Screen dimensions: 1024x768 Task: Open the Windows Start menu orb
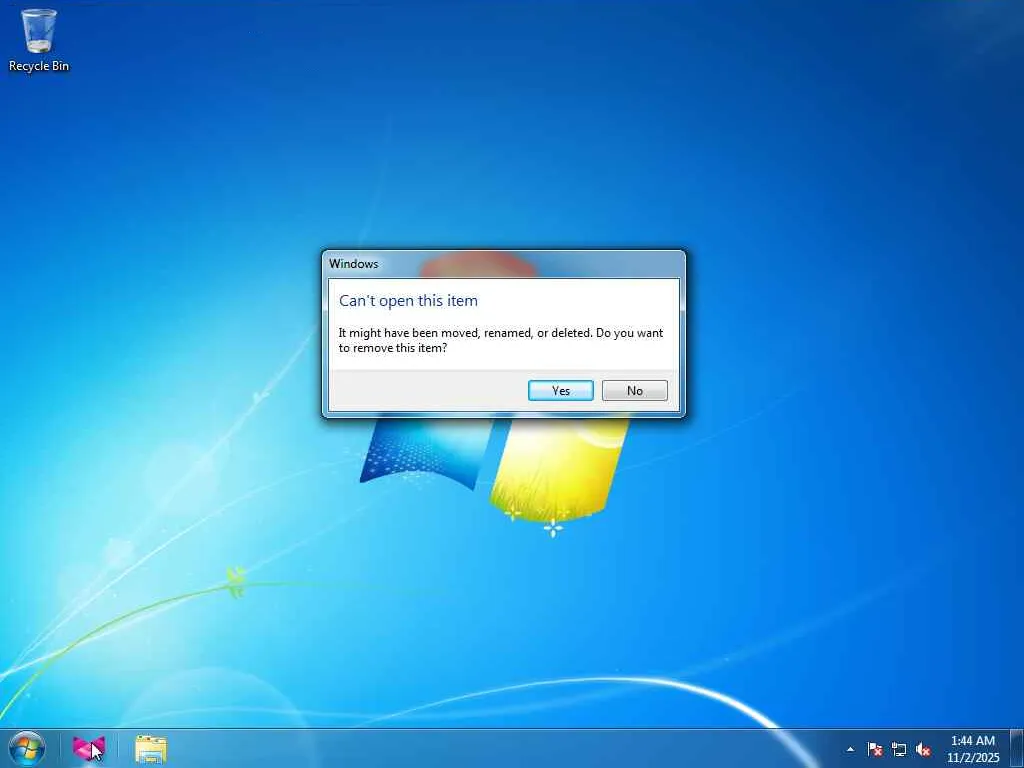(27, 748)
